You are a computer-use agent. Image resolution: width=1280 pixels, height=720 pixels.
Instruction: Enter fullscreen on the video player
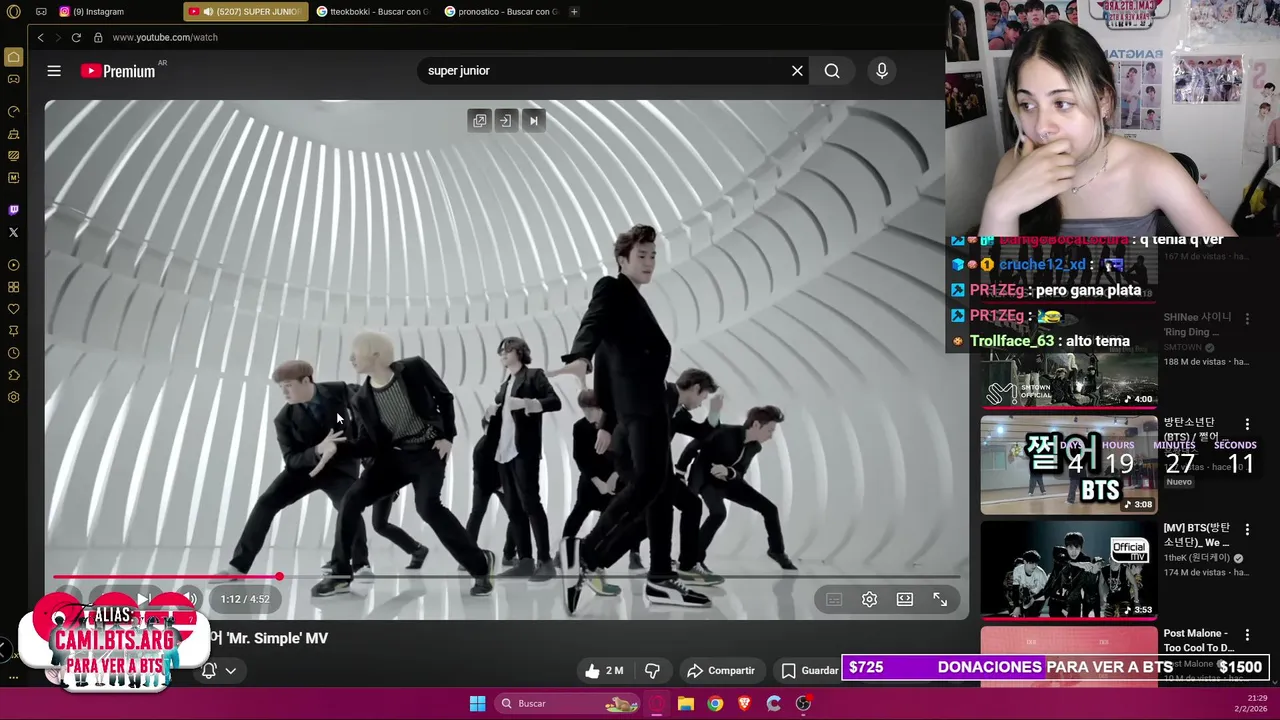(x=940, y=599)
